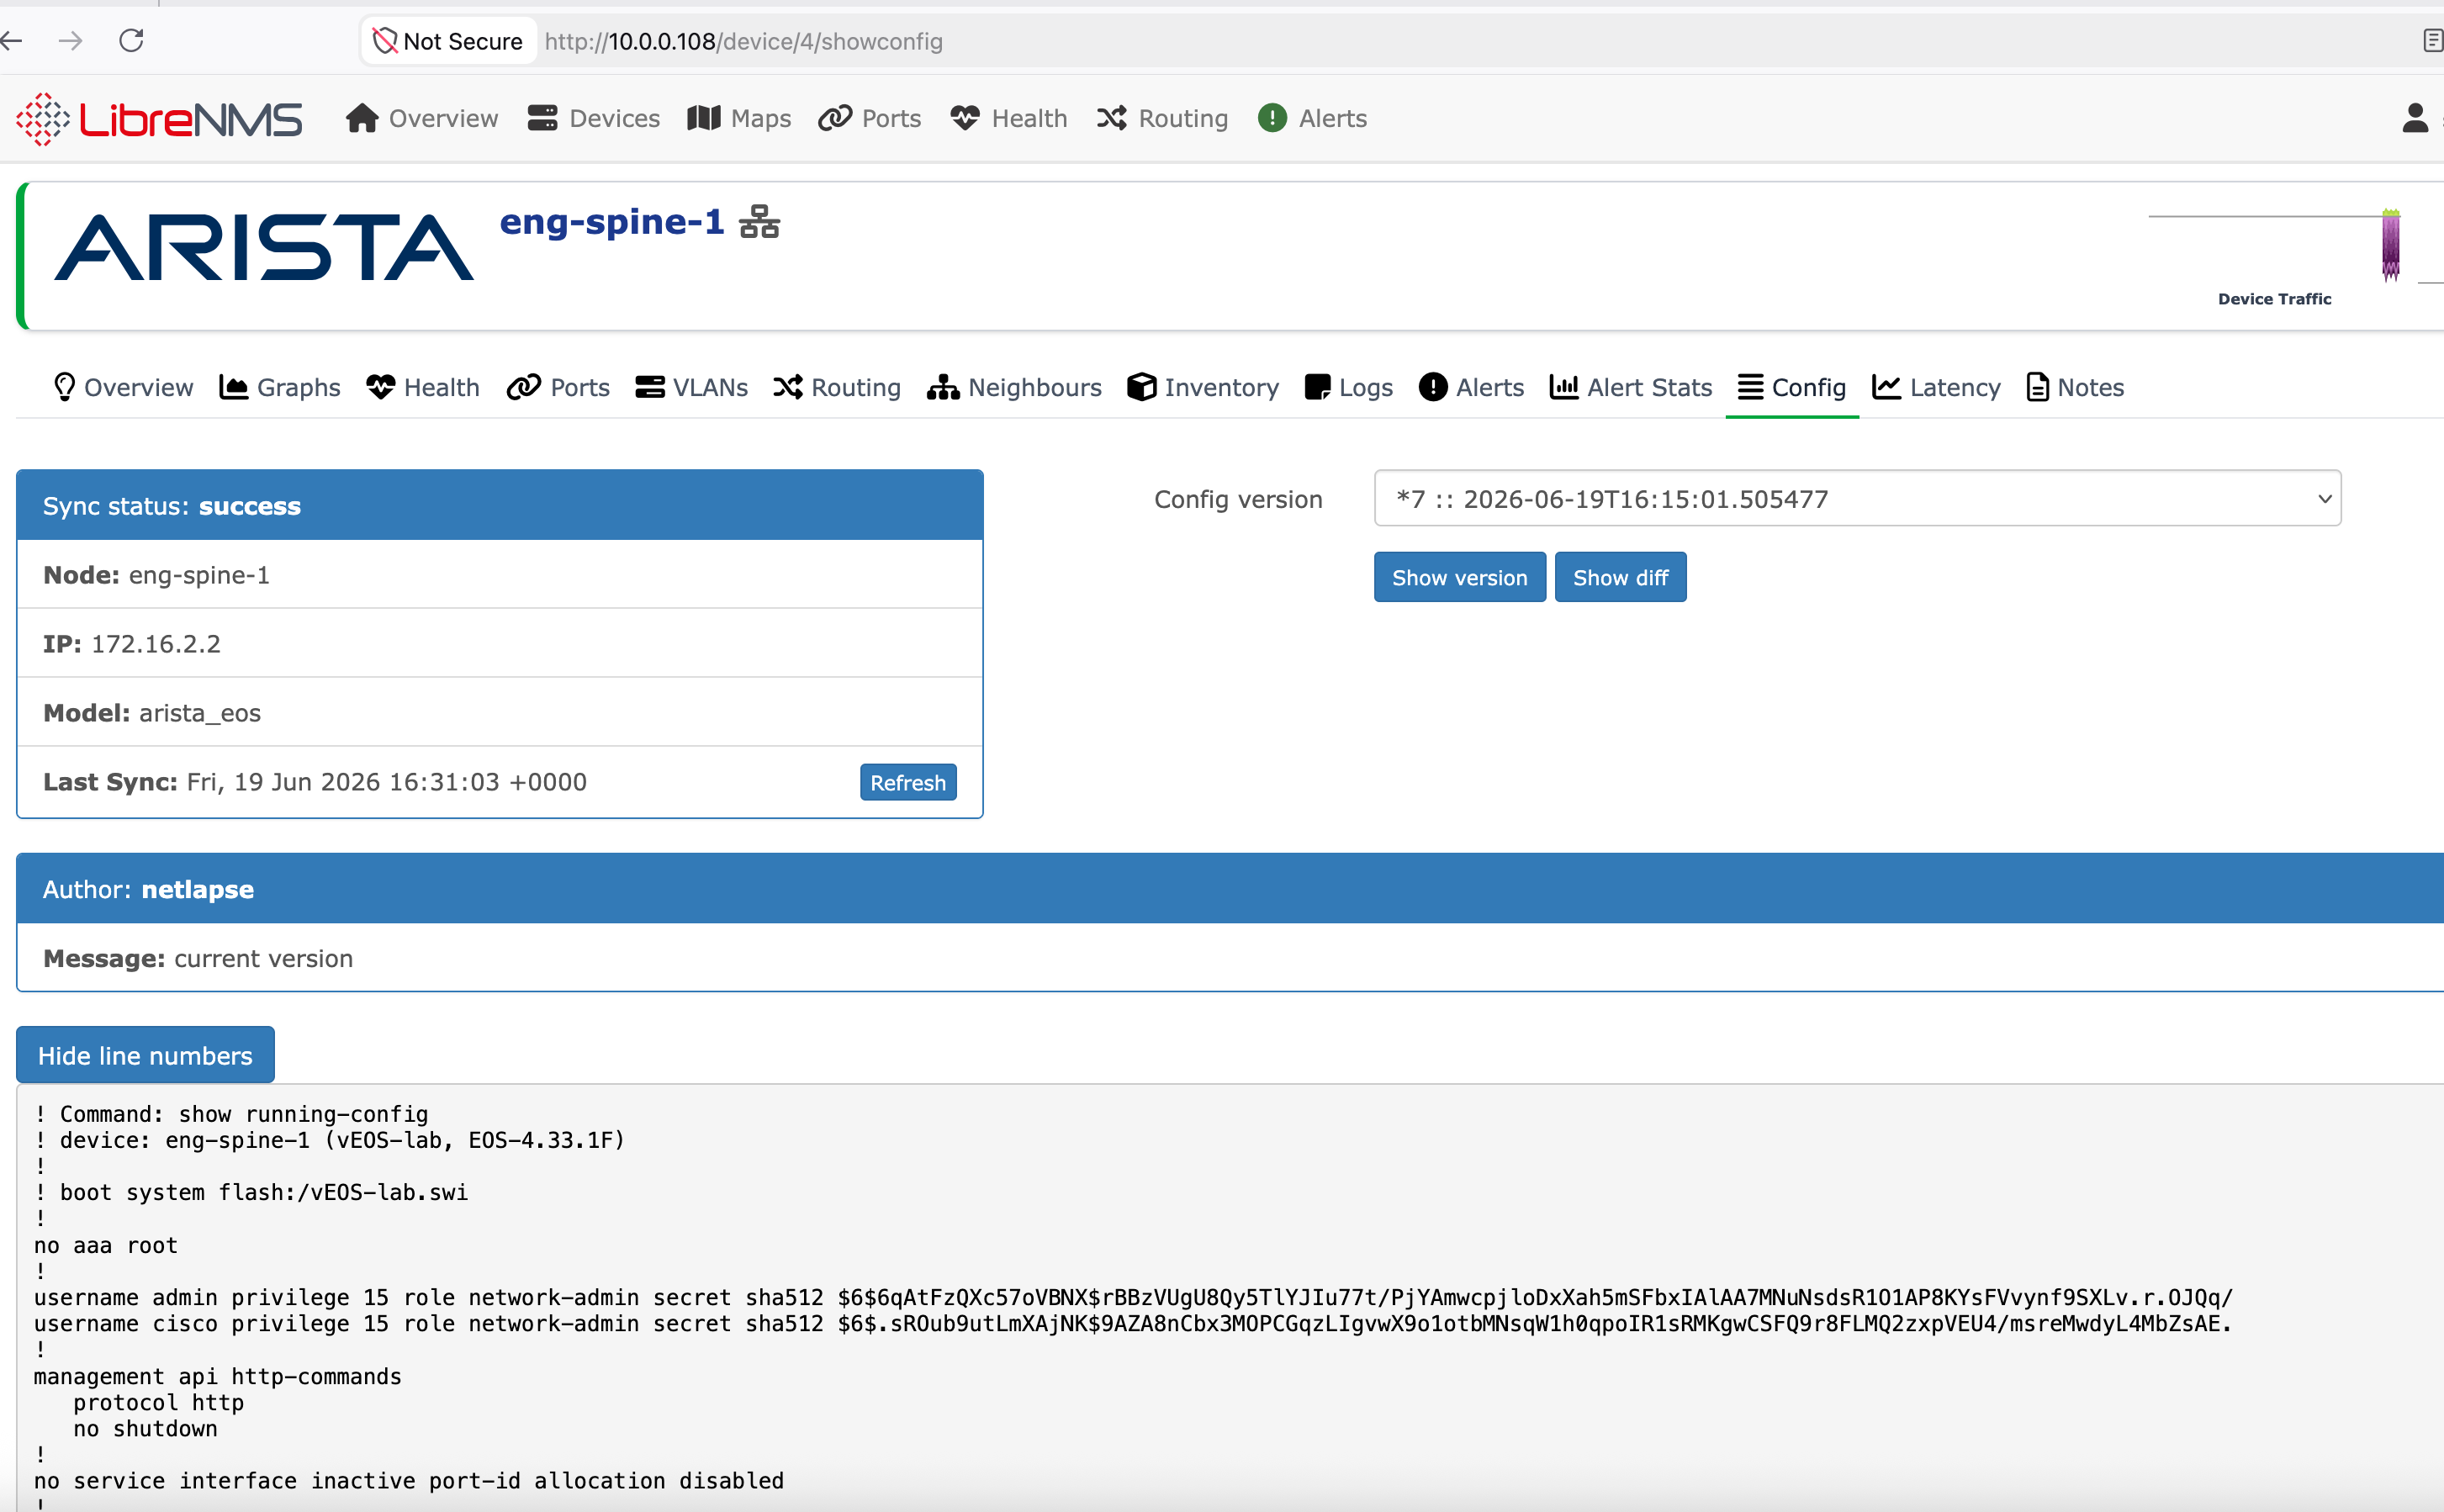Open the top navbar Ports menu
The width and height of the screenshot is (2444, 1512).
[870, 118]
